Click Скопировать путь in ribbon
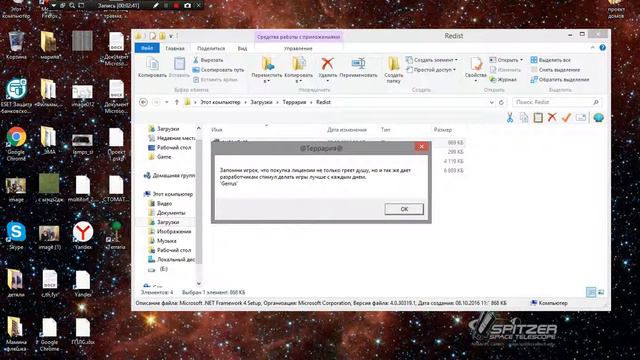640x360 pixels. pyautogui.click(x=218, y=70)
